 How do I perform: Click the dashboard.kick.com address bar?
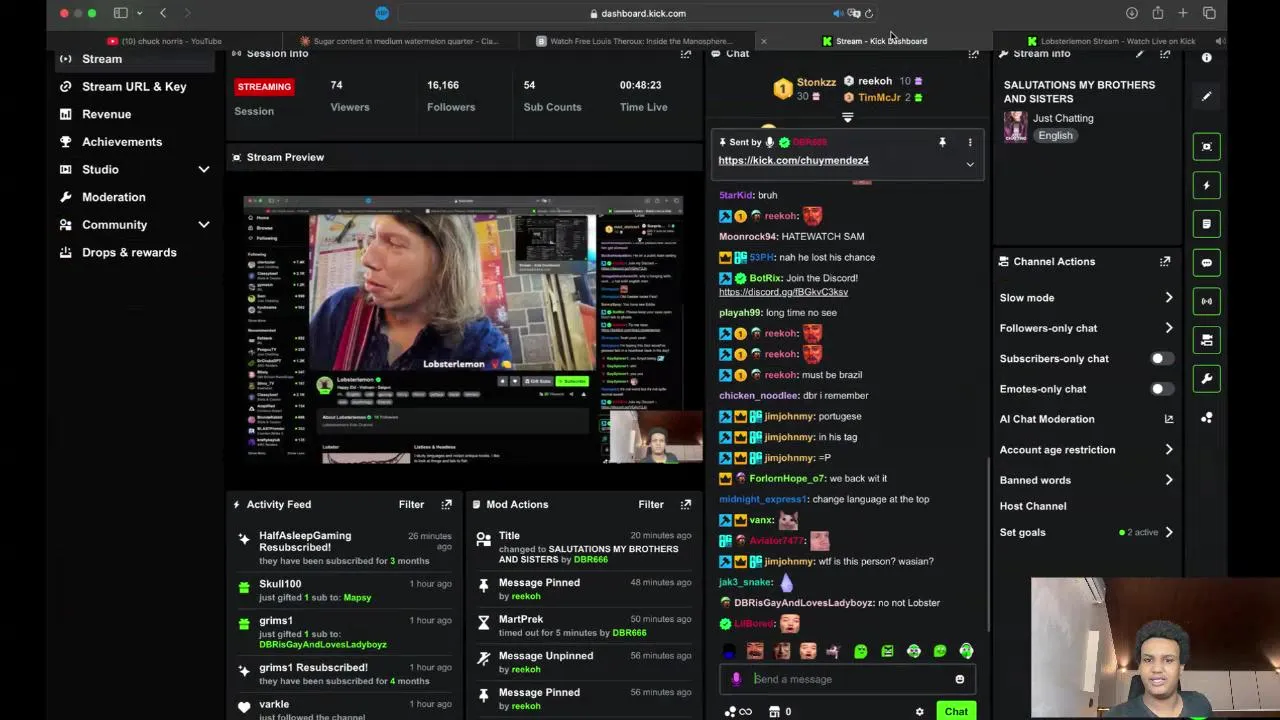tap(638, 13)
